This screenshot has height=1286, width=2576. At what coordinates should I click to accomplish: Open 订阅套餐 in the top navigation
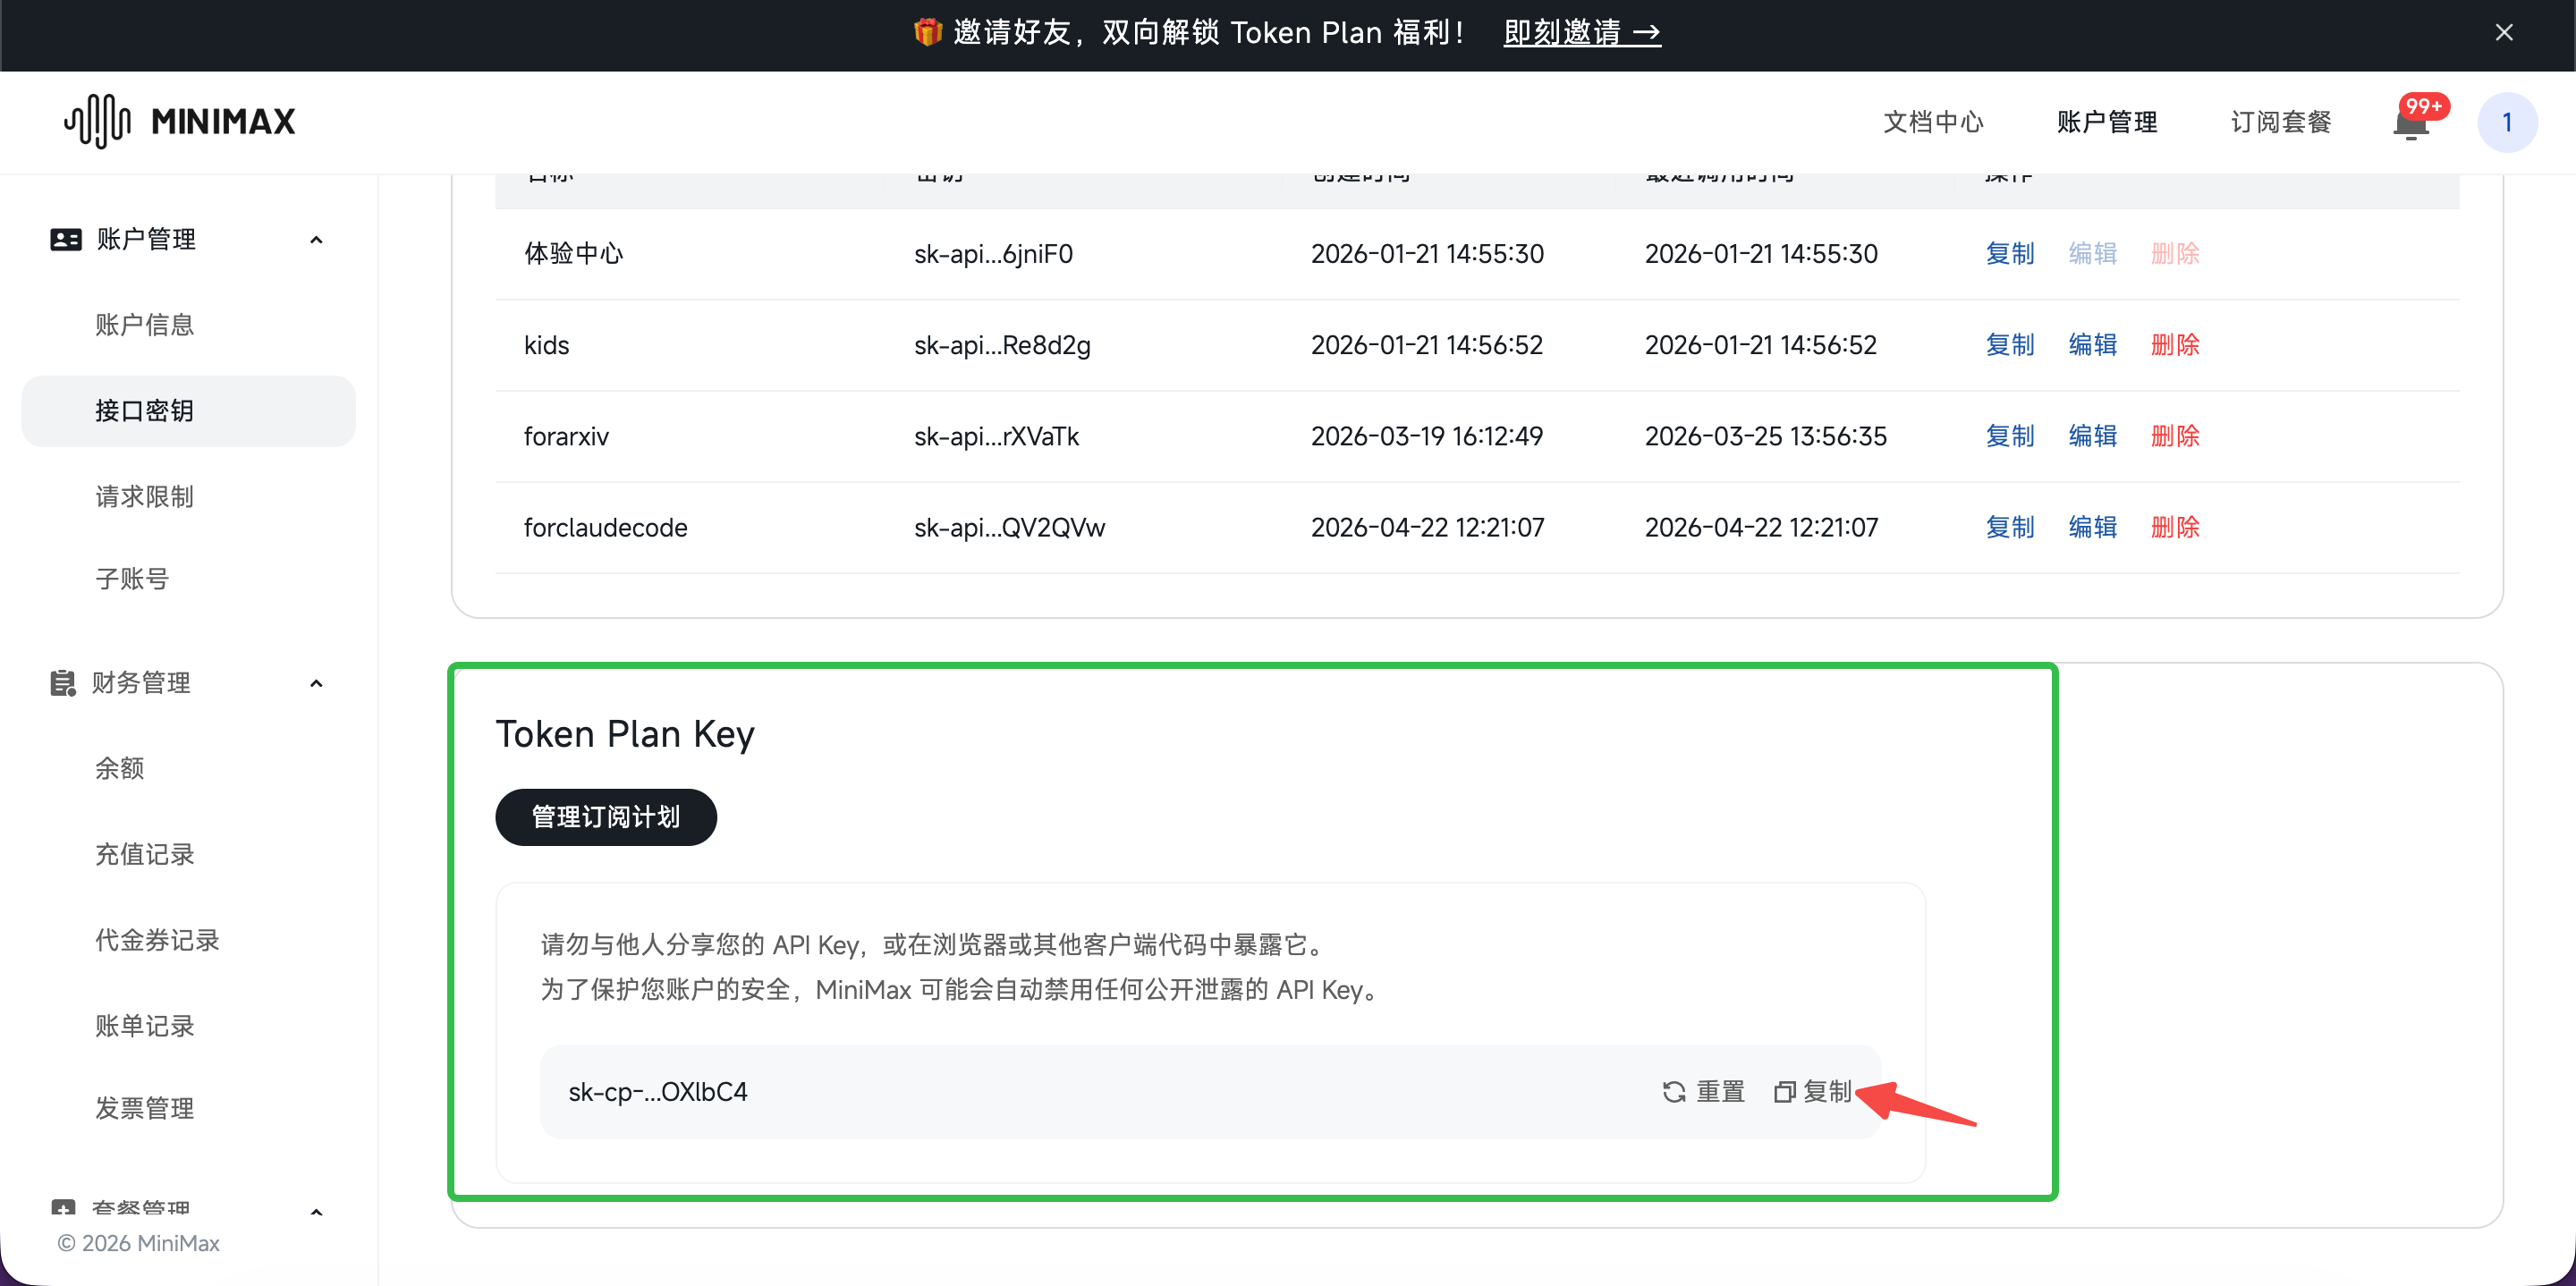[x=2281, y=122]
